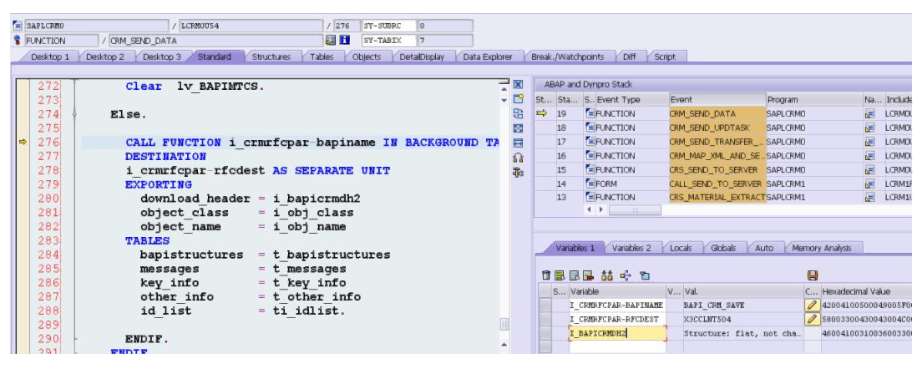The width and height of the screenshot is (919, 370).
Task: Click the I_BAPICRMDH2 variable input field
Action: [617, 333]
